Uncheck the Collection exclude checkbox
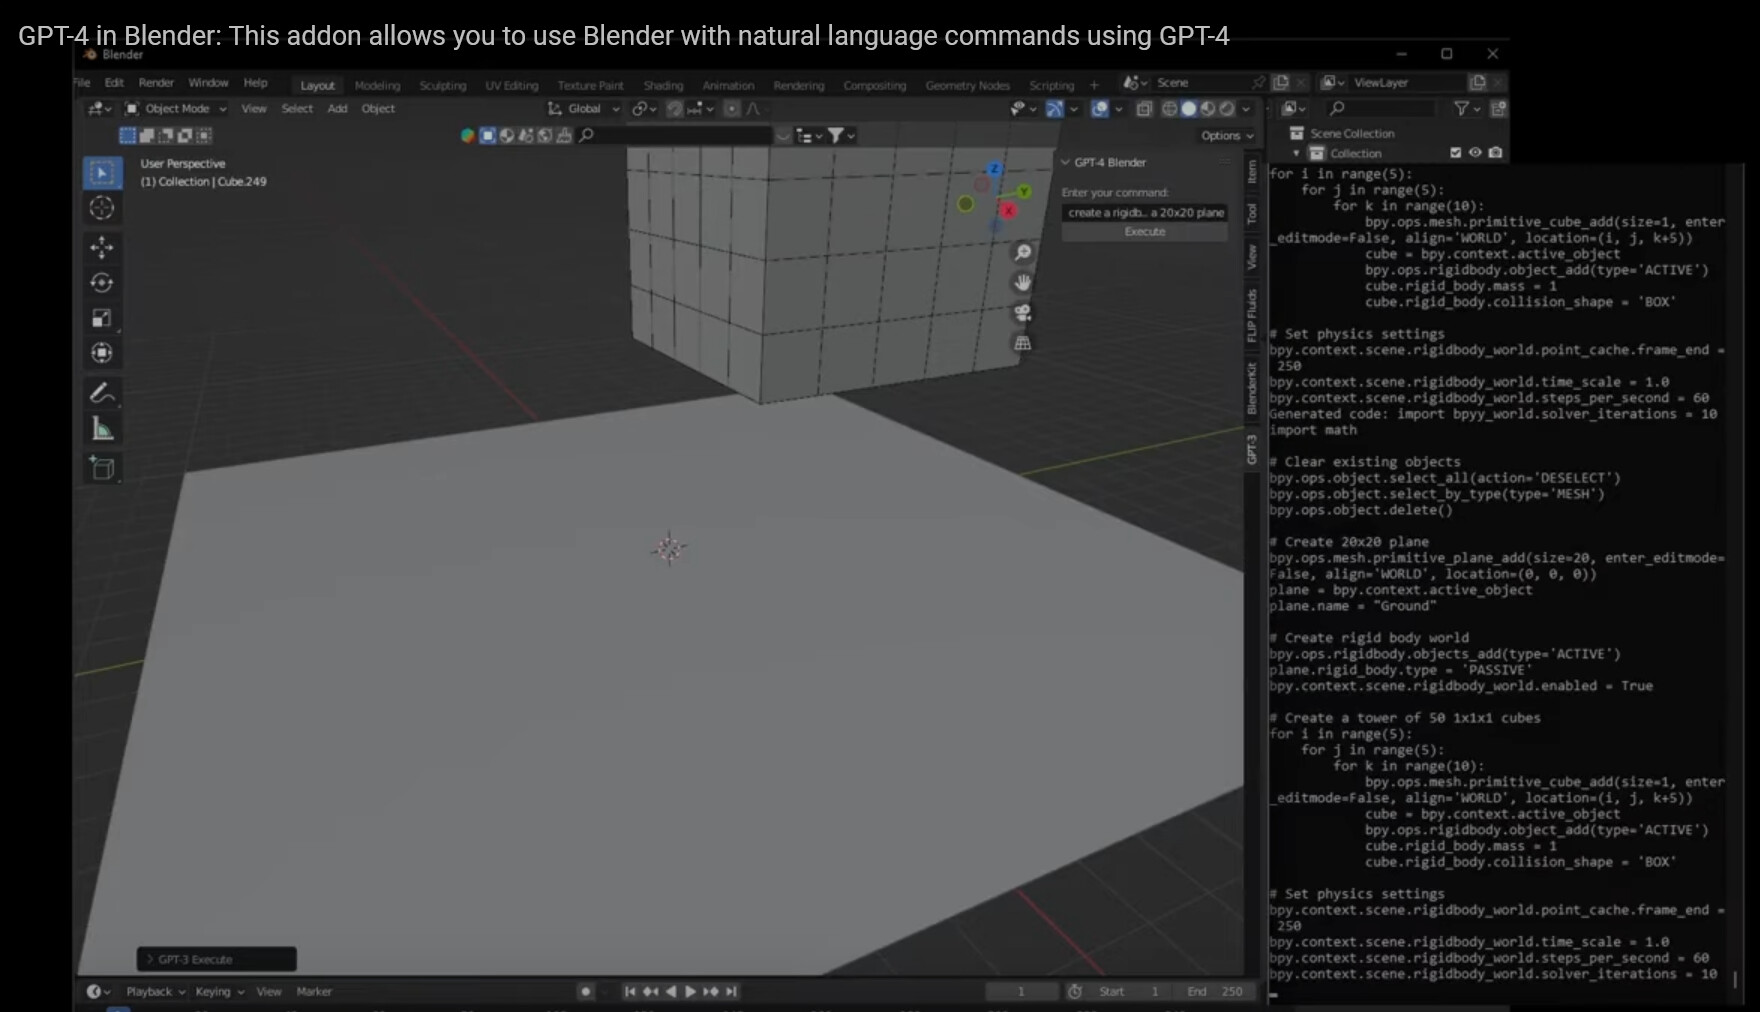The image size is (1760, 1012). [x=1455, y=153]
